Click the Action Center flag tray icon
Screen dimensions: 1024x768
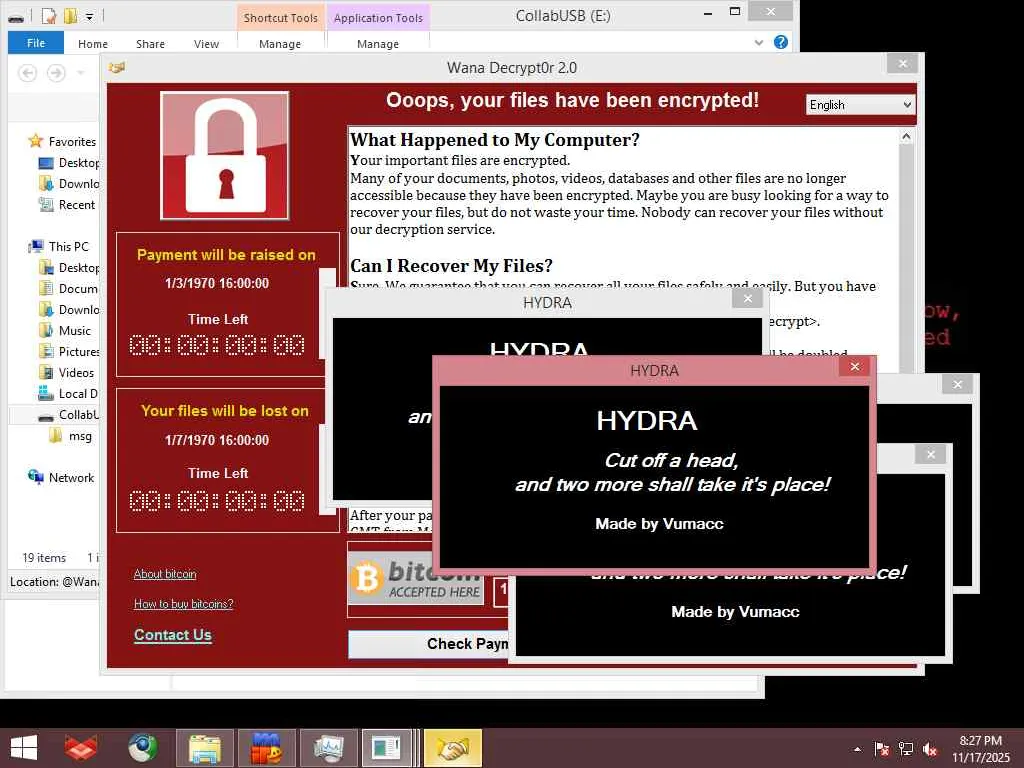882,749
